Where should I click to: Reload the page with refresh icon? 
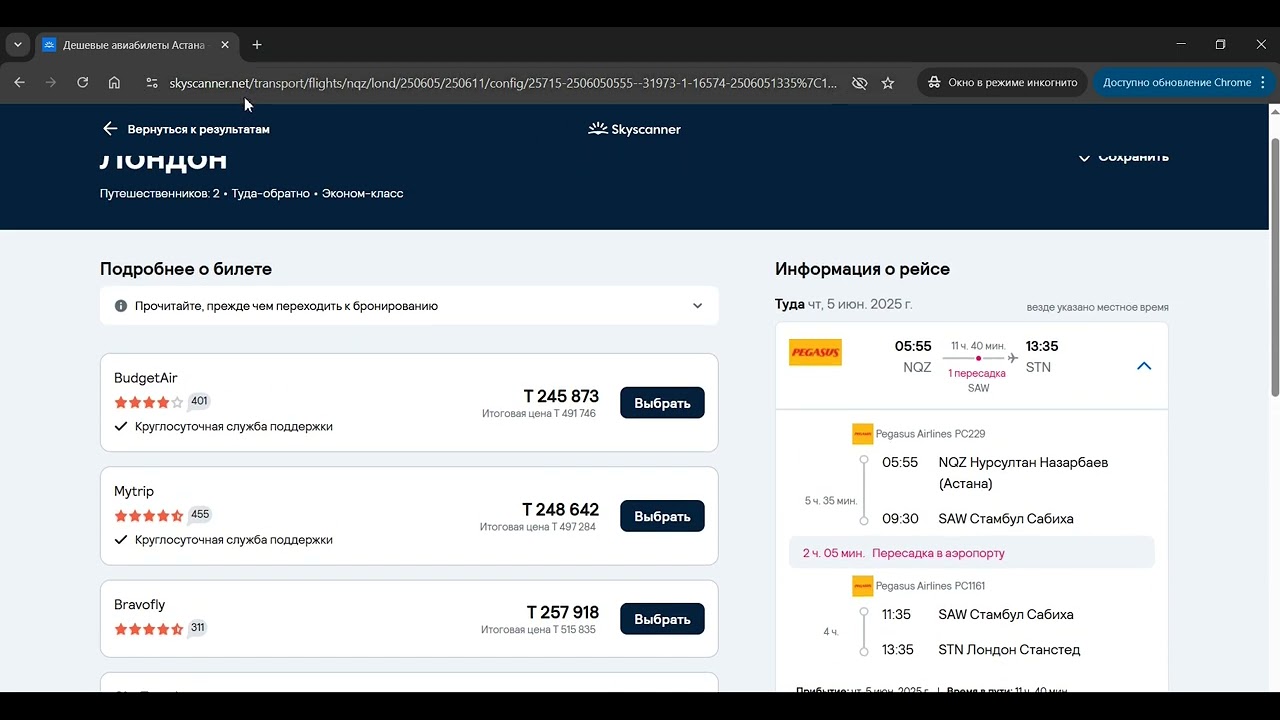pyautogui.click(x=83, y=83)
